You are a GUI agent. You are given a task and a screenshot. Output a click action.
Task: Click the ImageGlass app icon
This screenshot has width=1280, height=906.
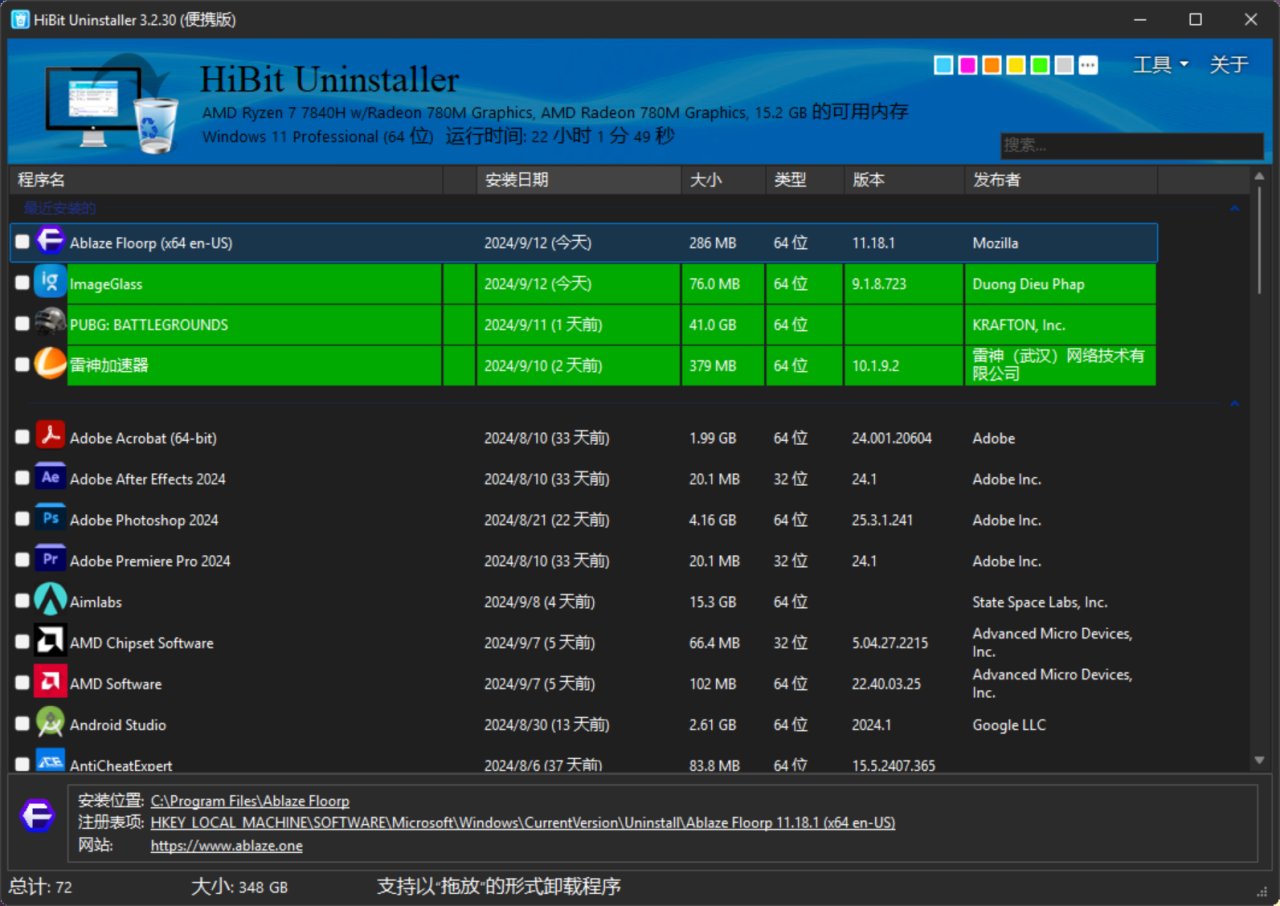coord(50,283)
